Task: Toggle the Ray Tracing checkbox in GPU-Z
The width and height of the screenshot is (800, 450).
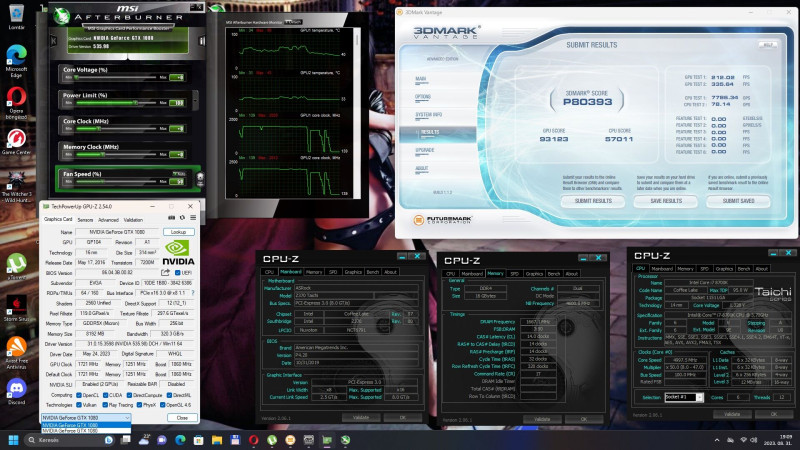Action: (105, 405)
